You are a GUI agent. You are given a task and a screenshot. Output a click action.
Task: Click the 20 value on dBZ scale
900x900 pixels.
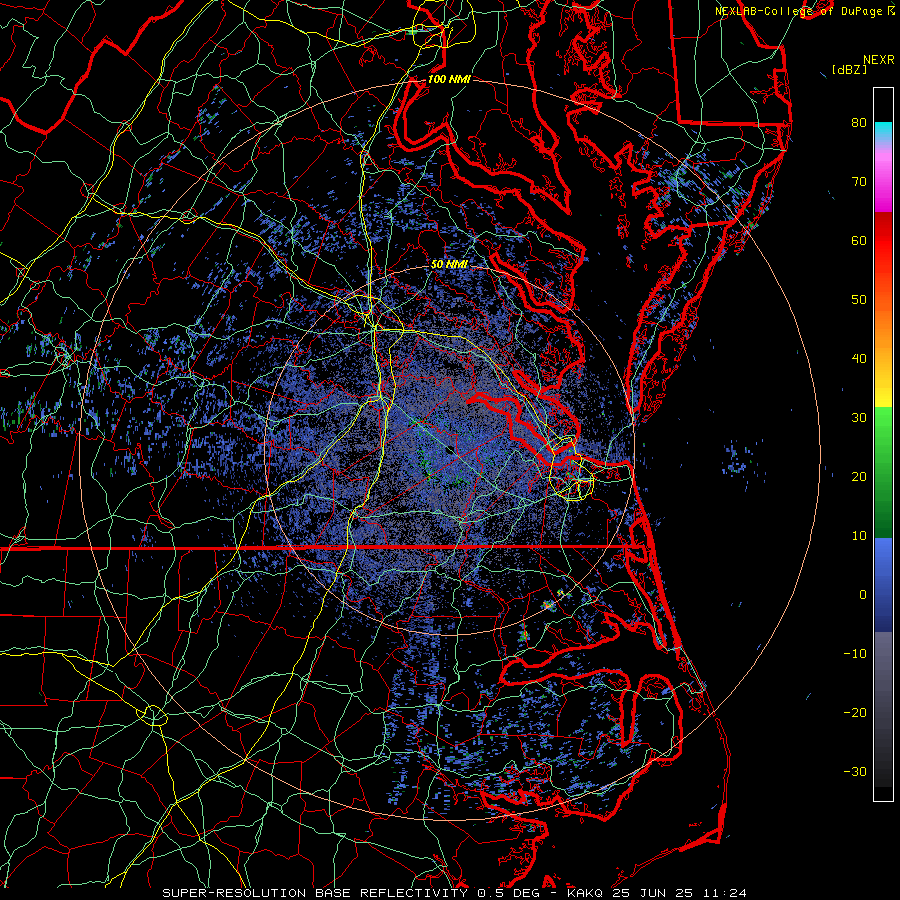[x=859, y=476]
